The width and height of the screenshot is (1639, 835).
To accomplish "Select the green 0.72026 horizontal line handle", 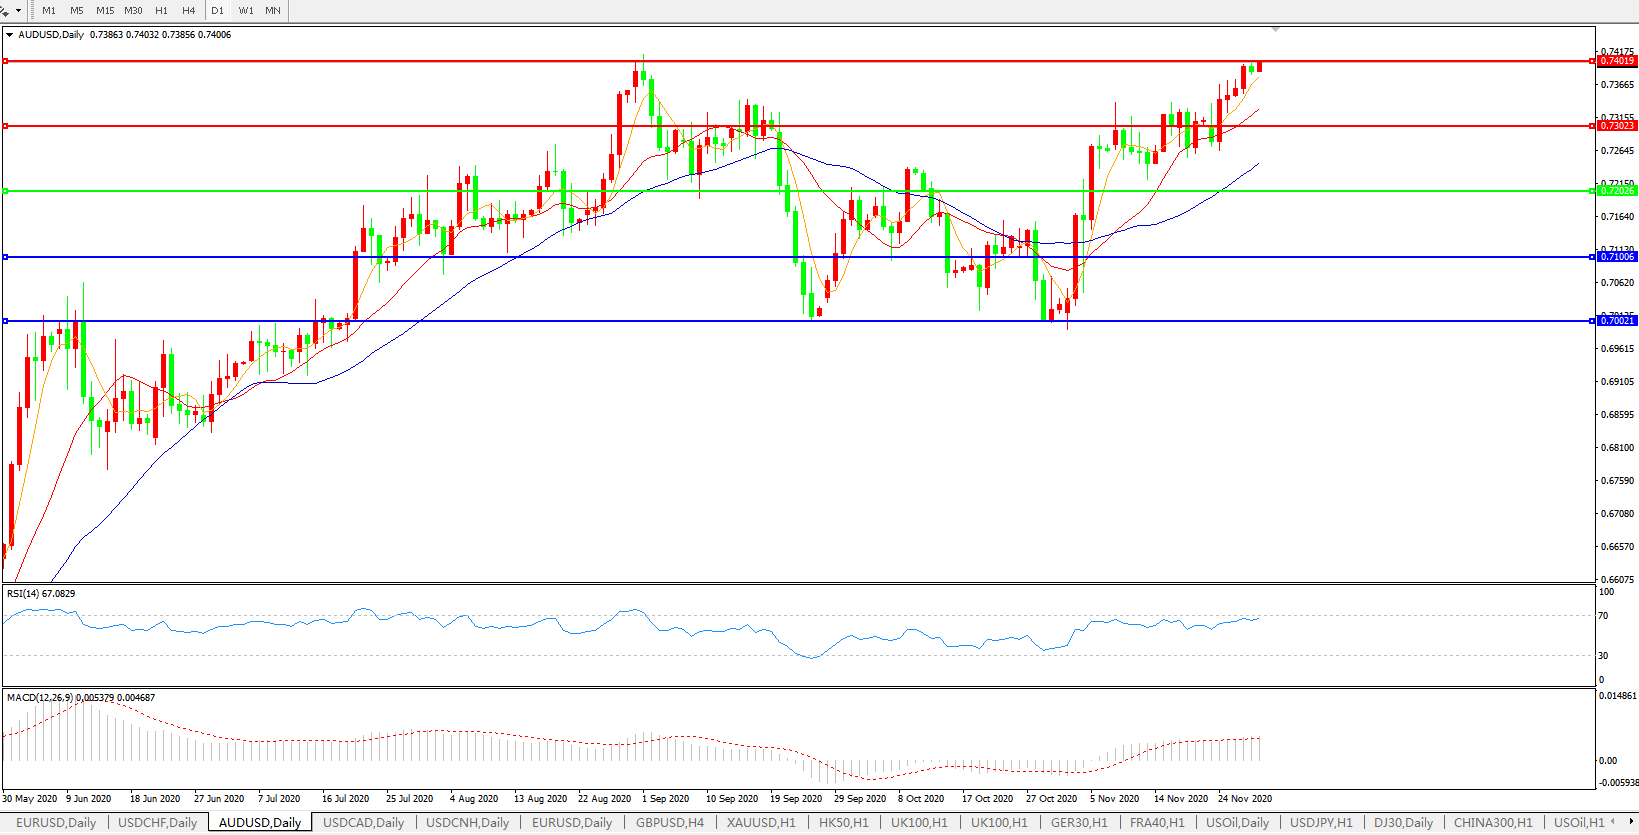I will click(x=6, y=191).
